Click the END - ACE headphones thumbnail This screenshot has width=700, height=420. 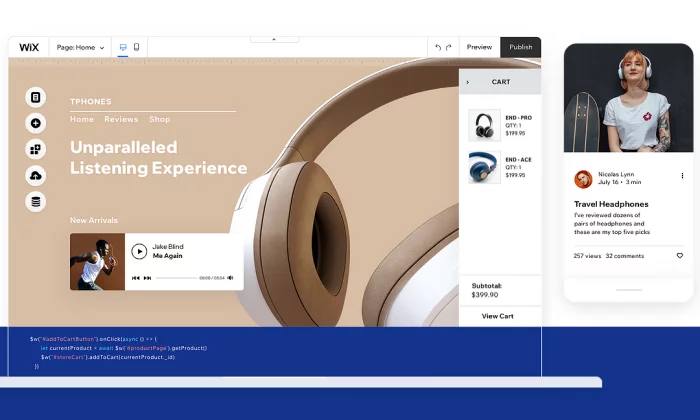[484, 167]
